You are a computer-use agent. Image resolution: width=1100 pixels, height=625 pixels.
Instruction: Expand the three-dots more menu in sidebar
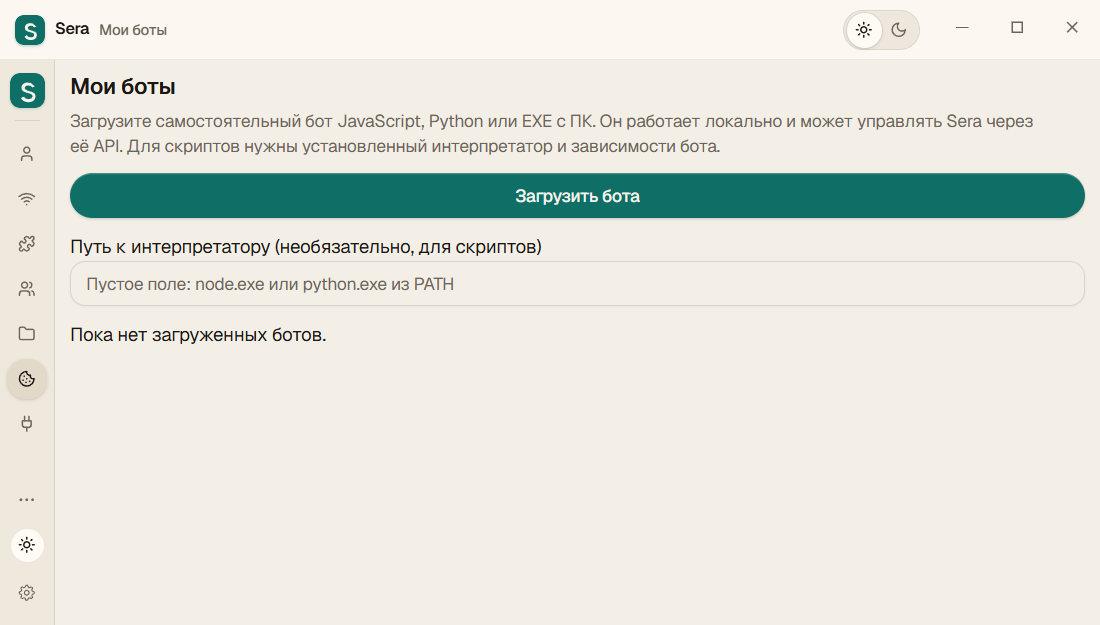pos(27,499)
